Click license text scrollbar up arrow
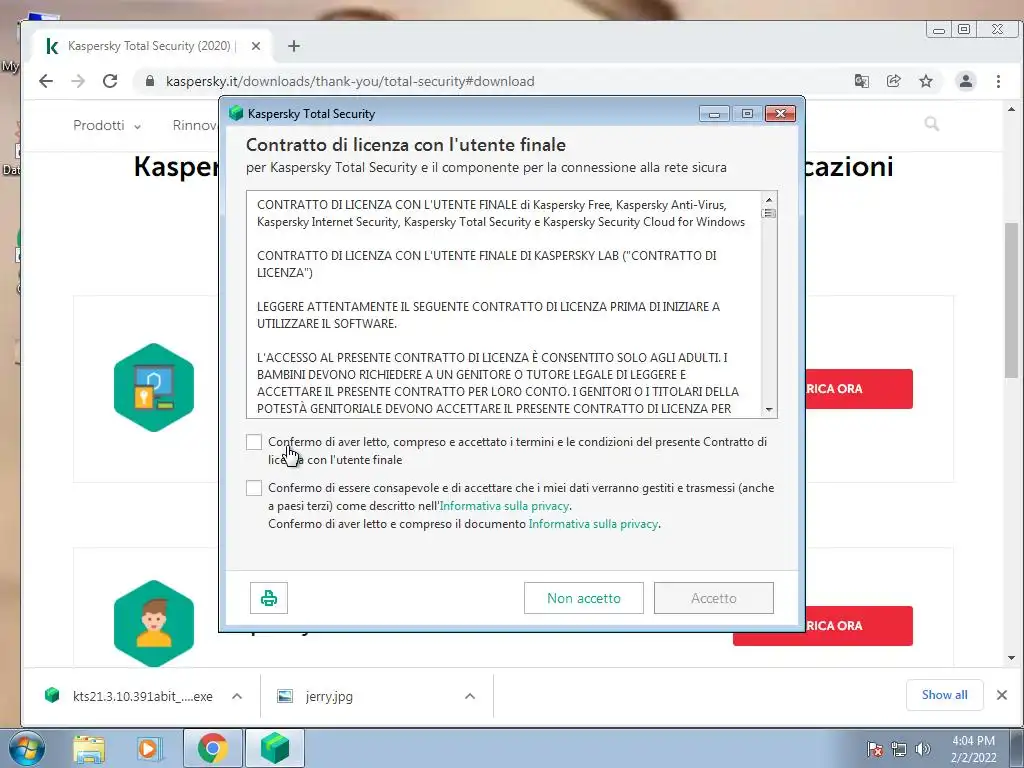The width and height of the screenshot is (1024, 768). point(769,199)
